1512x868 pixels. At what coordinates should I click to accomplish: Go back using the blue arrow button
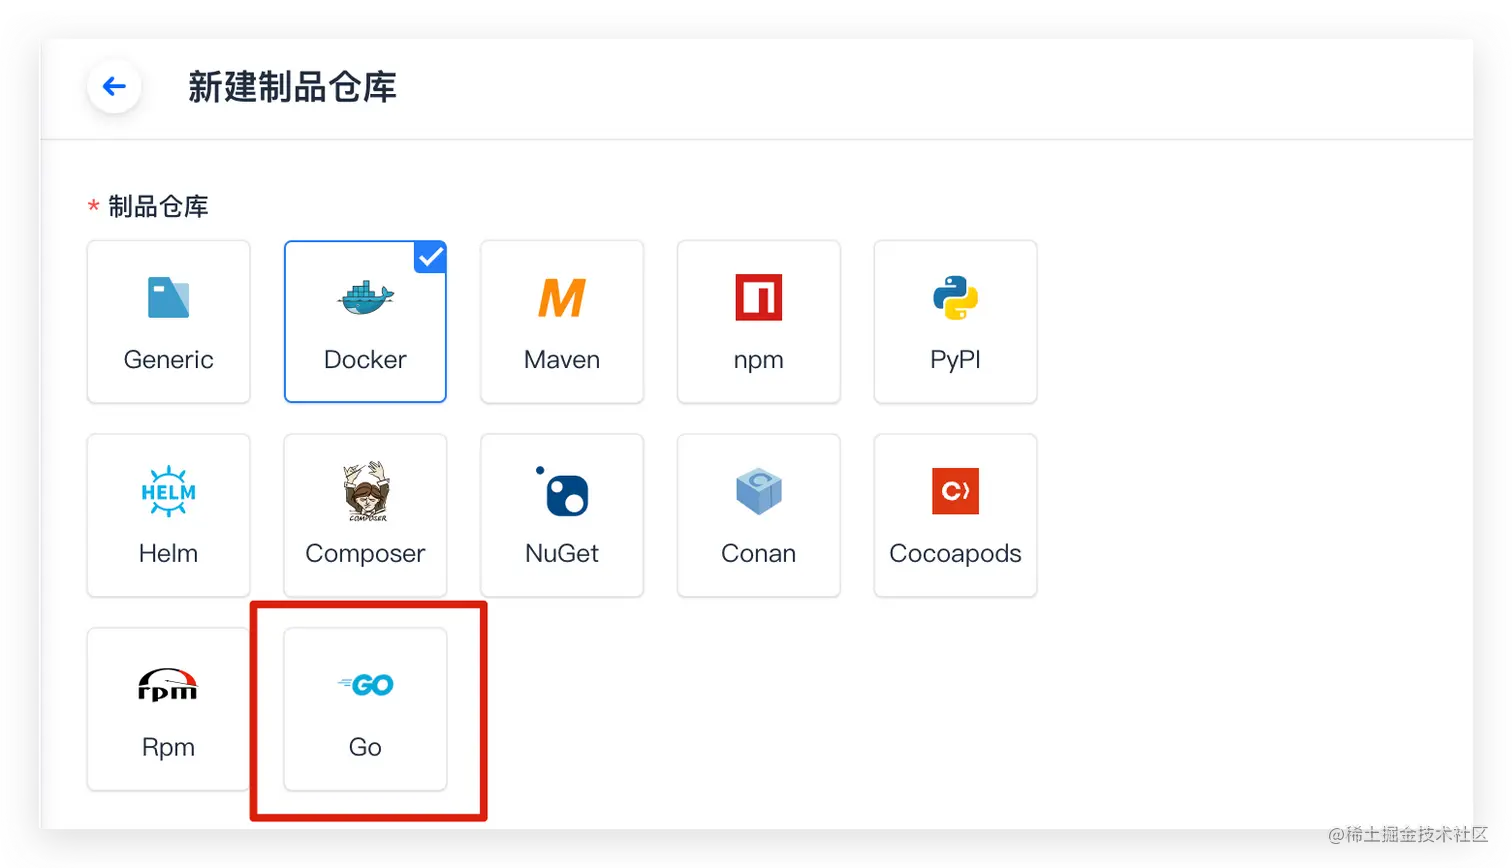tap(114, 86)
